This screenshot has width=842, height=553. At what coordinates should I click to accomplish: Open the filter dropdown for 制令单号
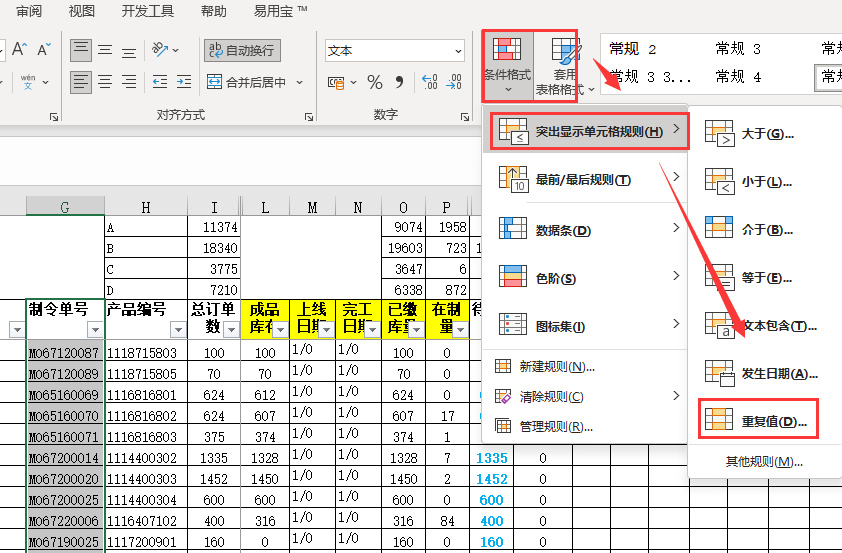point(95,329)
